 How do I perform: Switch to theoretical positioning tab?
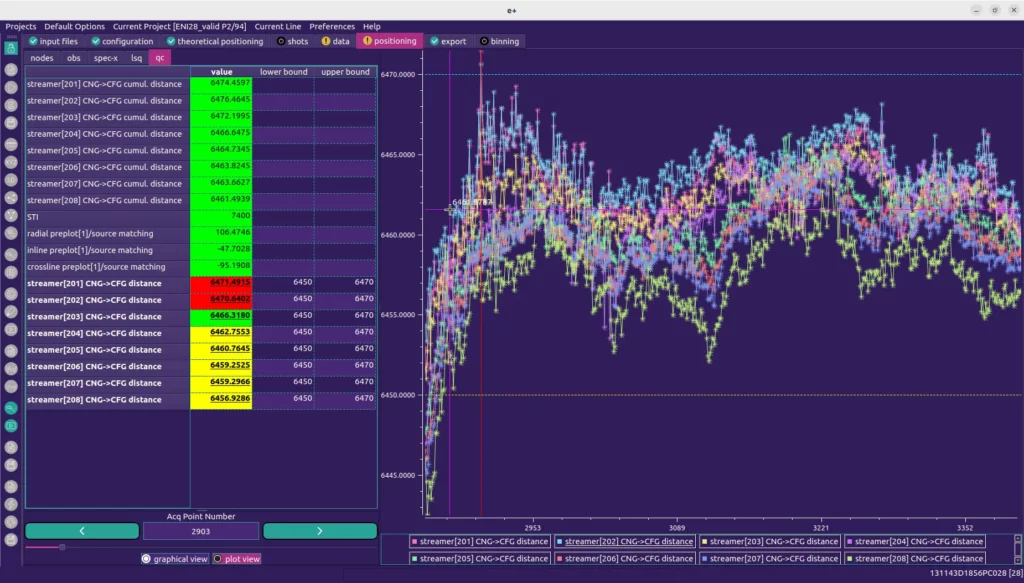tap(215, 41)
